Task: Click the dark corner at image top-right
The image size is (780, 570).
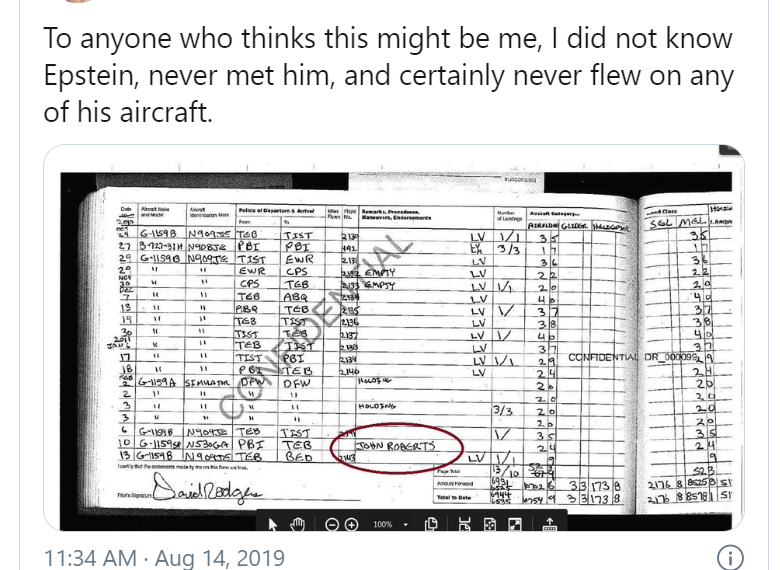Action: [x=731, y=150]
